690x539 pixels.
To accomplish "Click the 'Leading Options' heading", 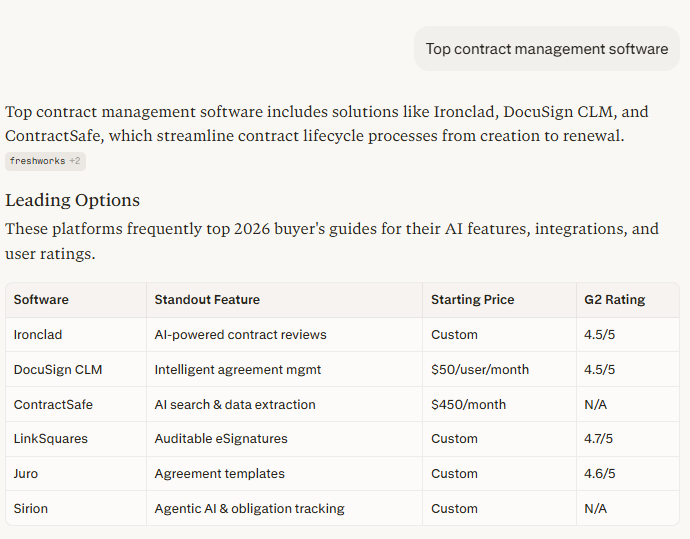I will [x=73, y=200].
